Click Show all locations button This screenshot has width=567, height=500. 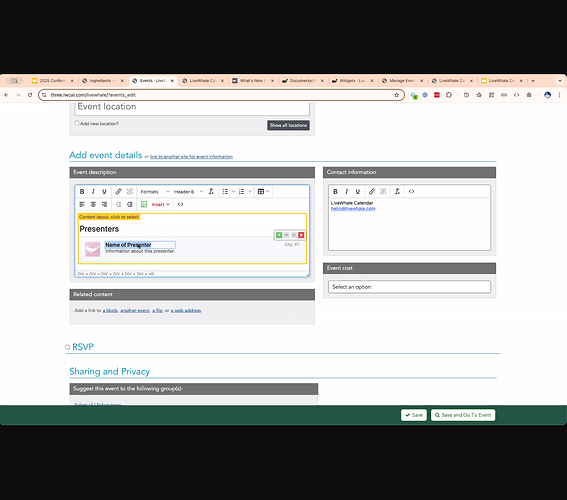(288, 125)
